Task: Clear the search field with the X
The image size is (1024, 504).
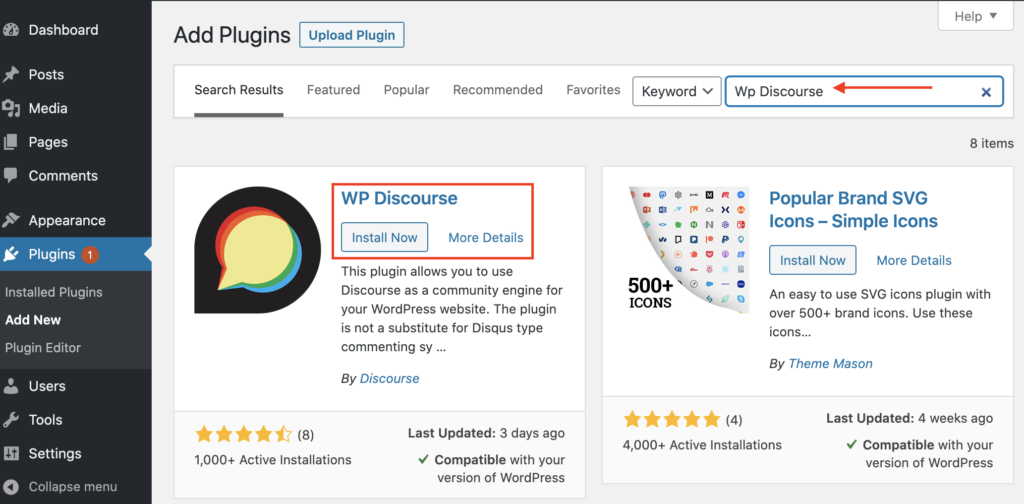Action: (986, 92)
